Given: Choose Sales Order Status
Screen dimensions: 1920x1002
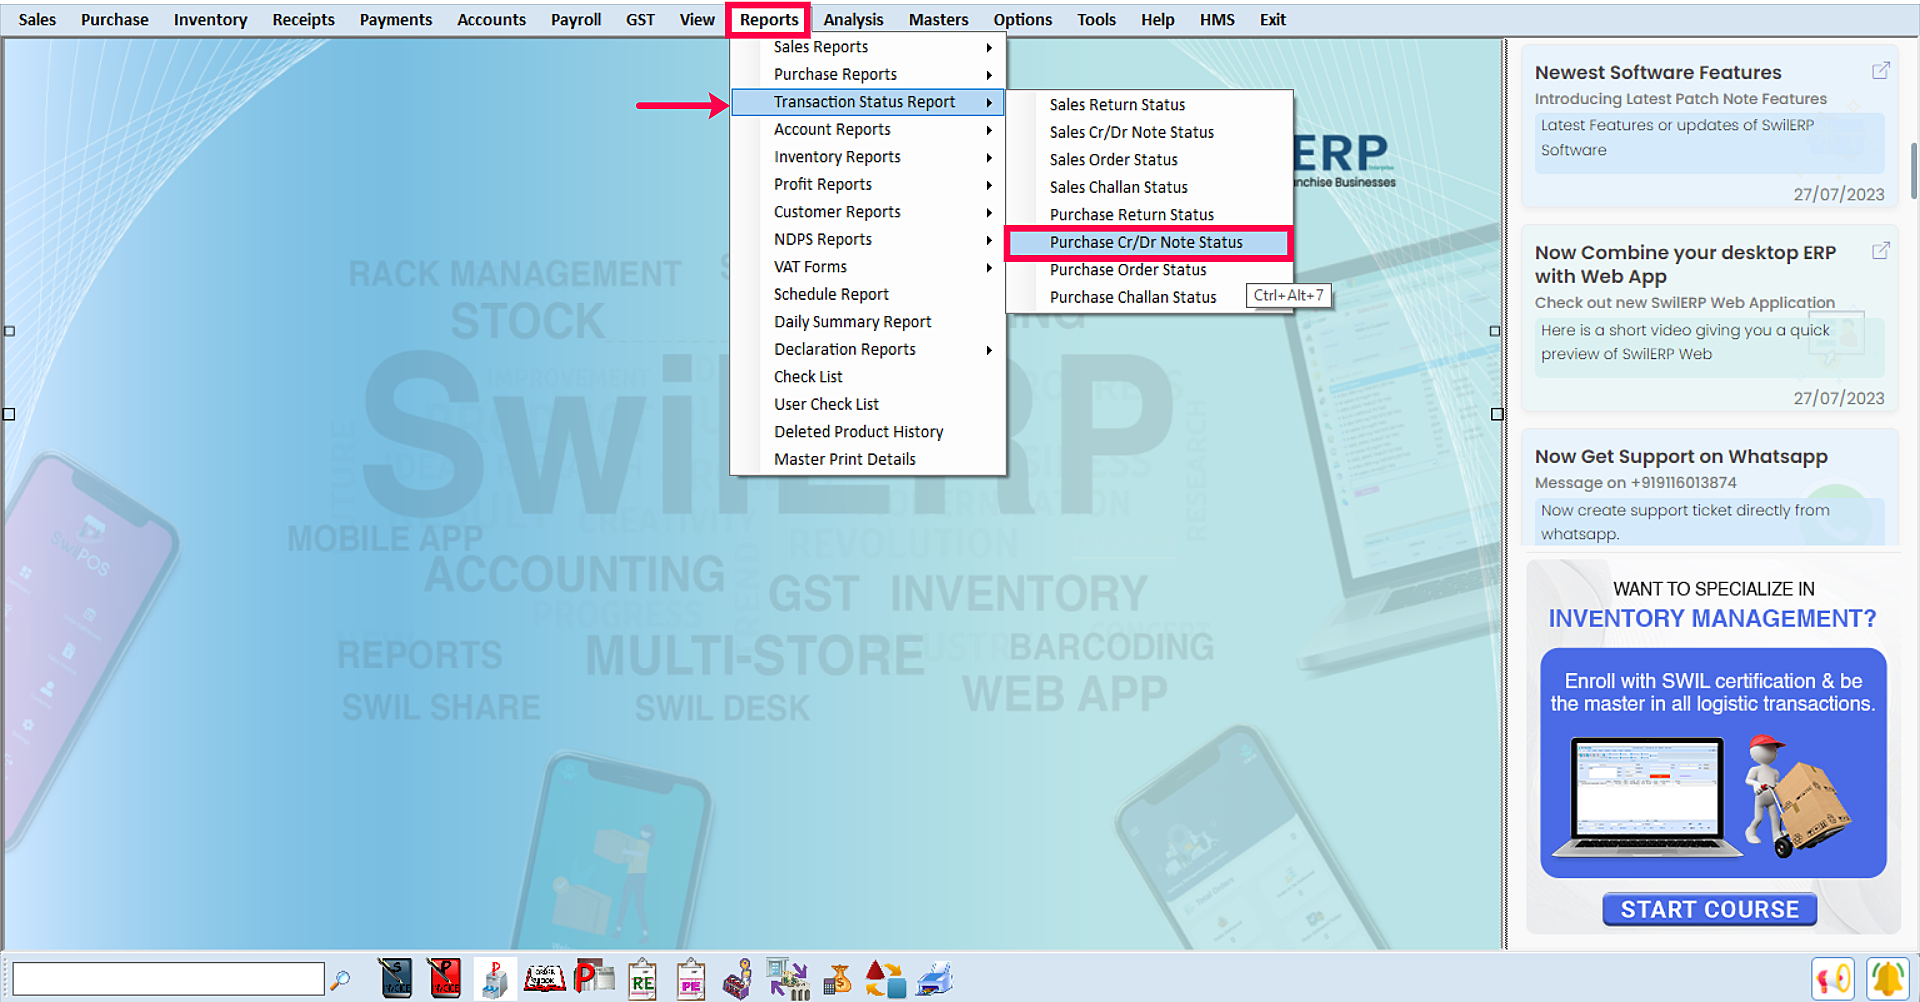Looking at the screenshot, I should pos(1149,160).
